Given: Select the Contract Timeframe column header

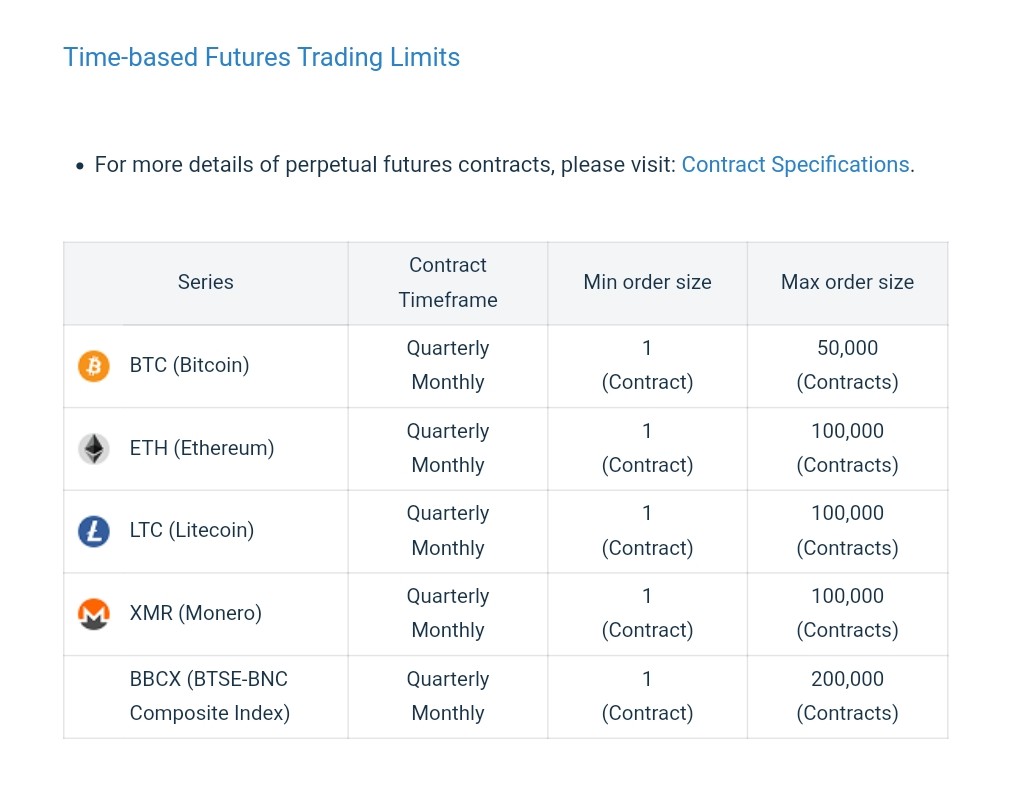Looking at the screenshot, I should (447, 283).
